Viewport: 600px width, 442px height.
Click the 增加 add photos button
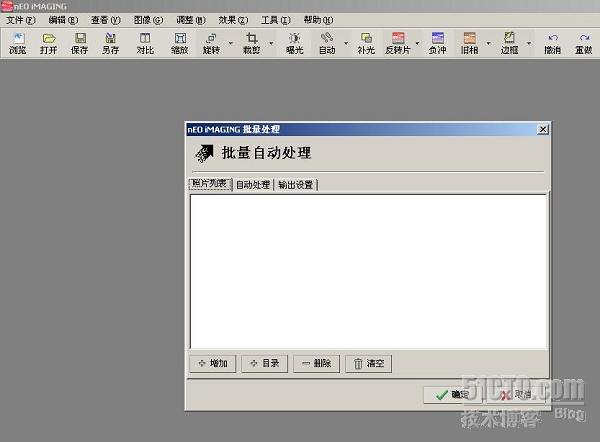(x=213, y=363)
